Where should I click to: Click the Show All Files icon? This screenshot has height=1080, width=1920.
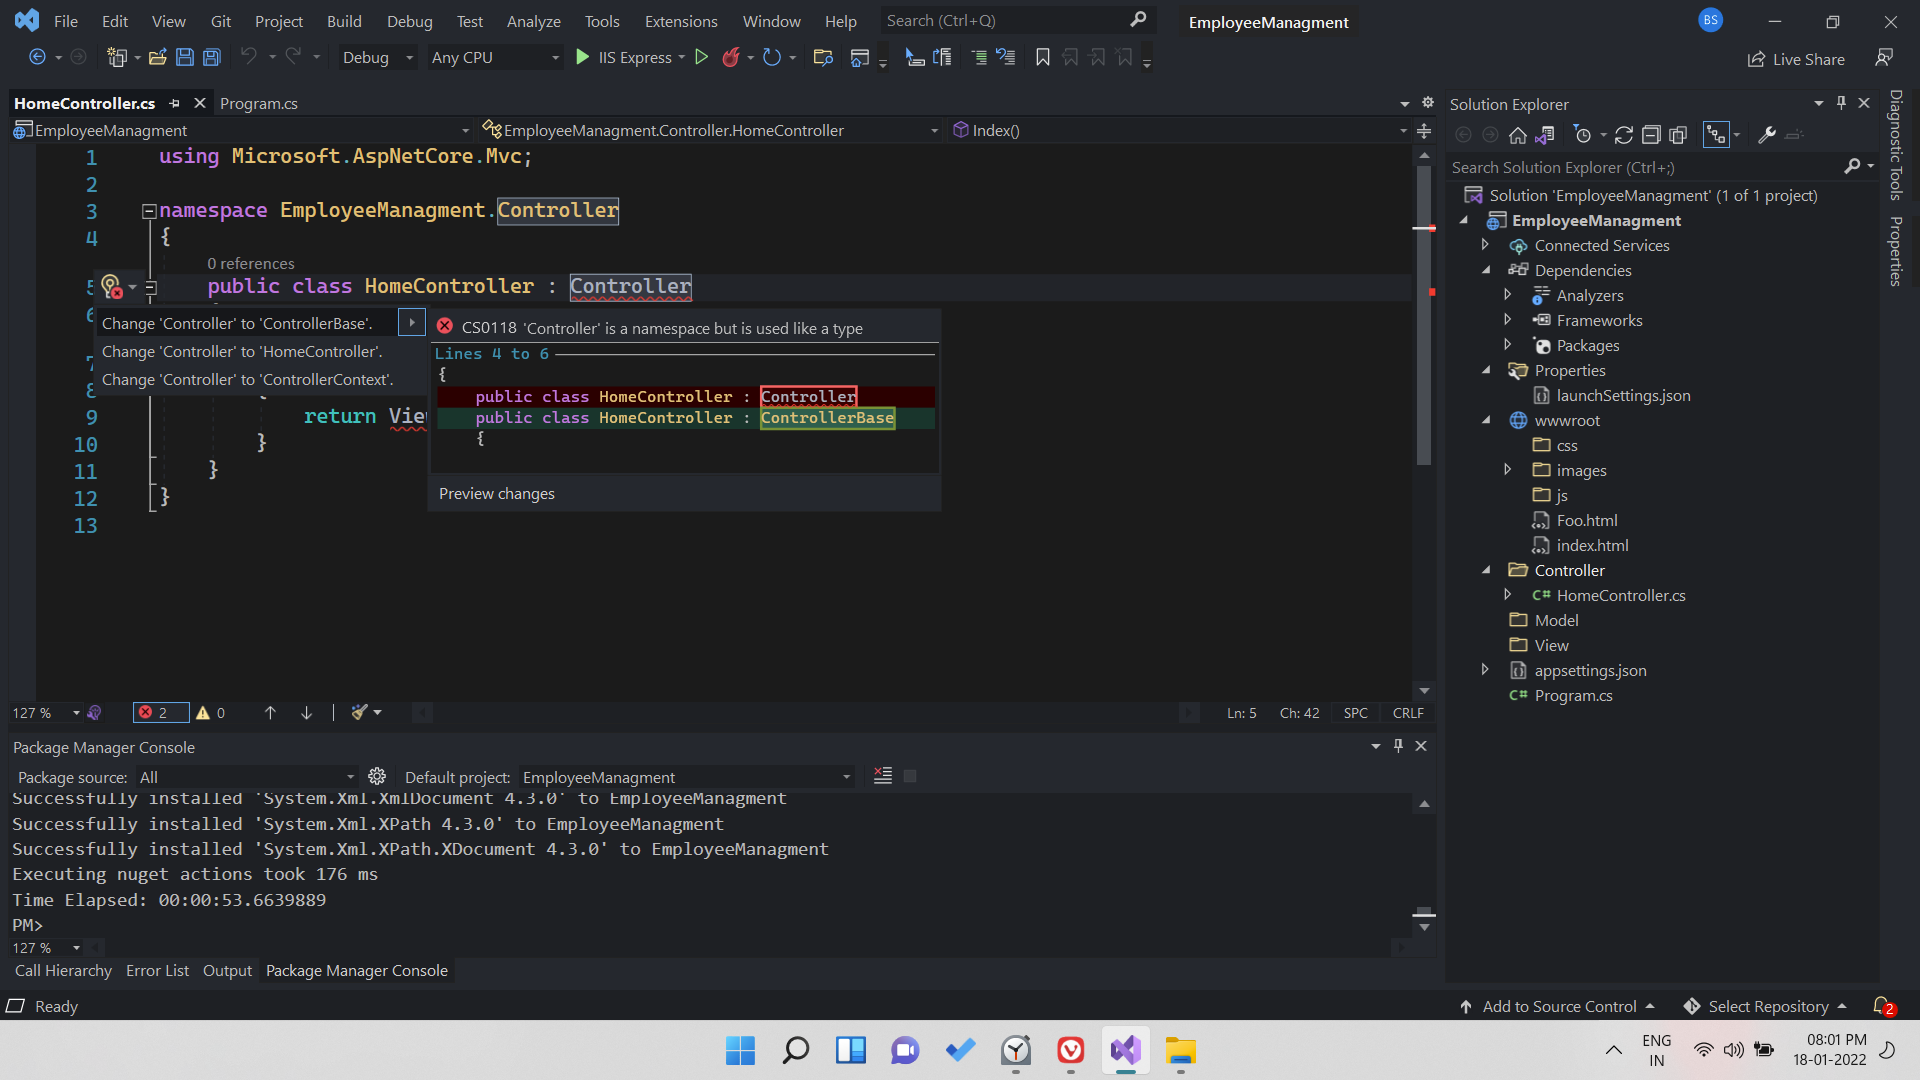[x=1678, y=135]
